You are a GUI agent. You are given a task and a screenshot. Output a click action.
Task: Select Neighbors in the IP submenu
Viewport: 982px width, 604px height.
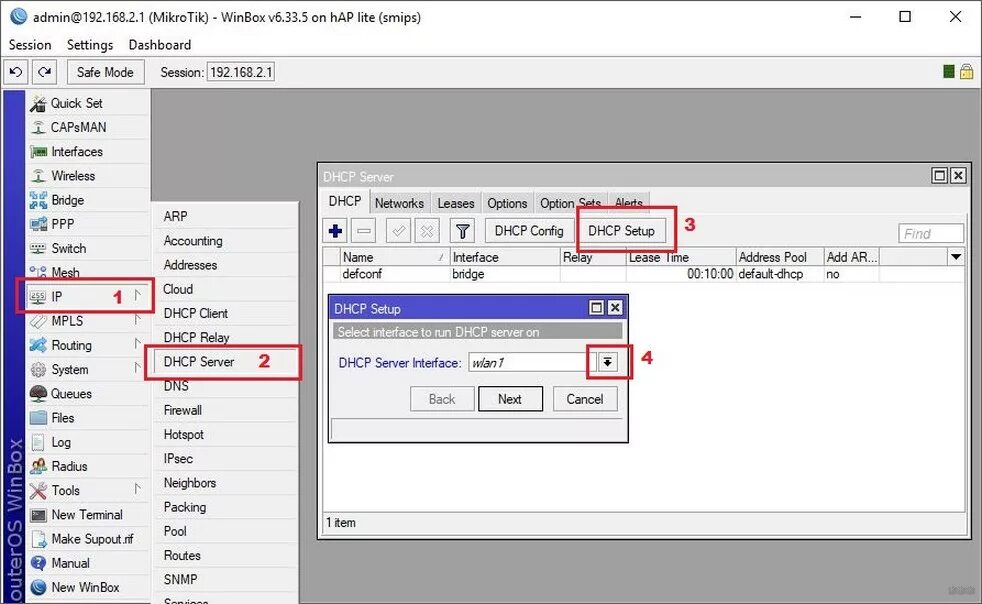(224, 483)
